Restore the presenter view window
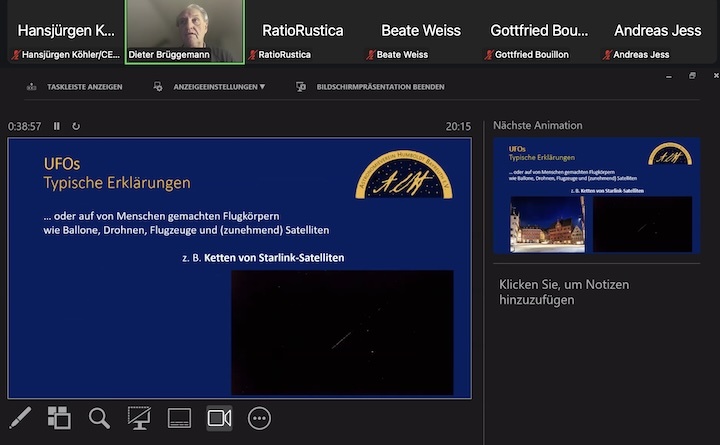The image size is (720, 445). (692, 76)
